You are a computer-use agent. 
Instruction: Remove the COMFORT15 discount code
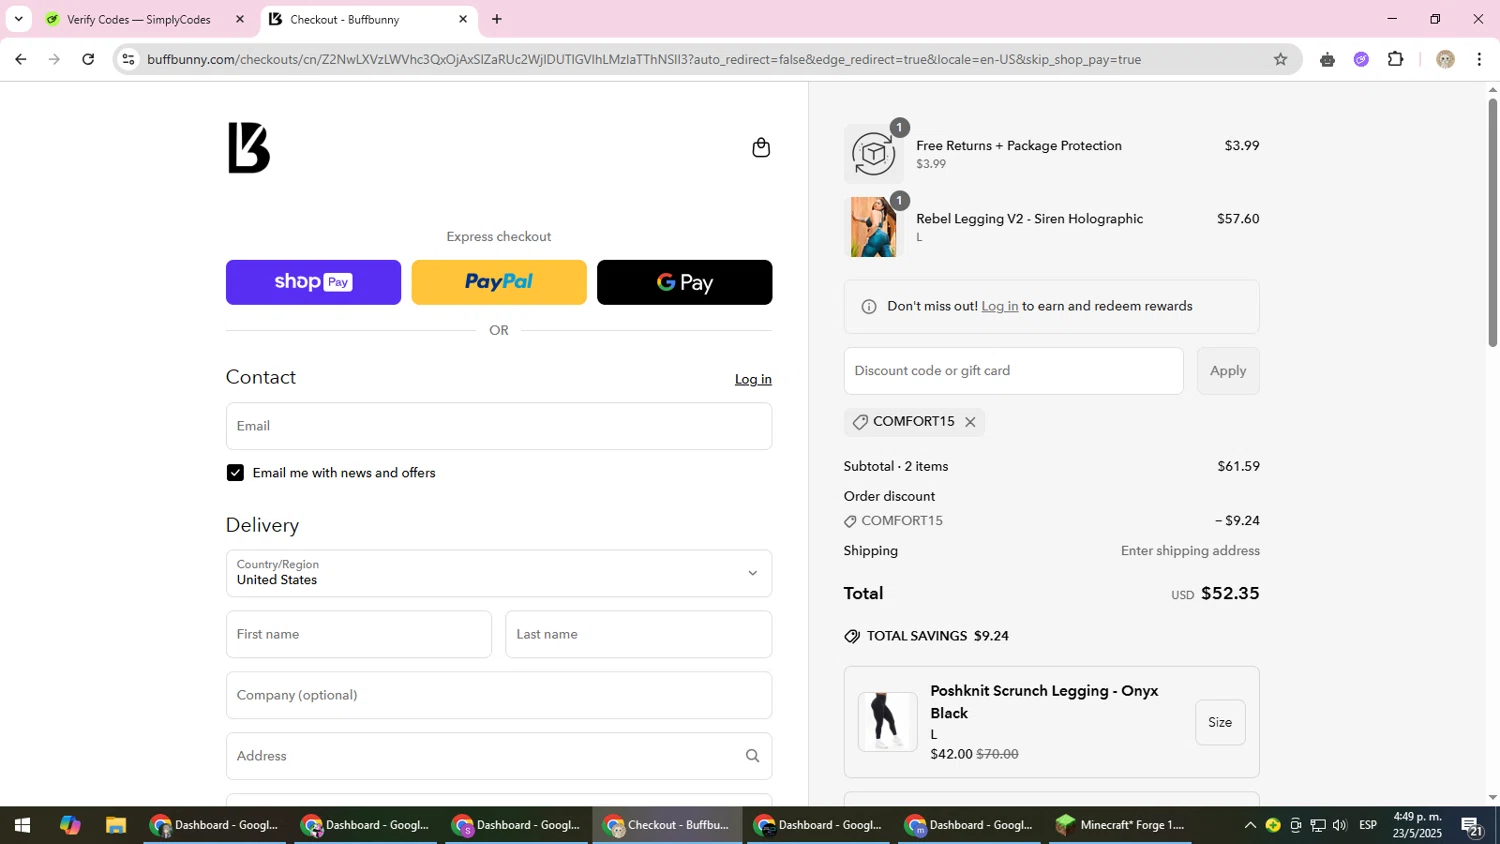click(970, 422)
